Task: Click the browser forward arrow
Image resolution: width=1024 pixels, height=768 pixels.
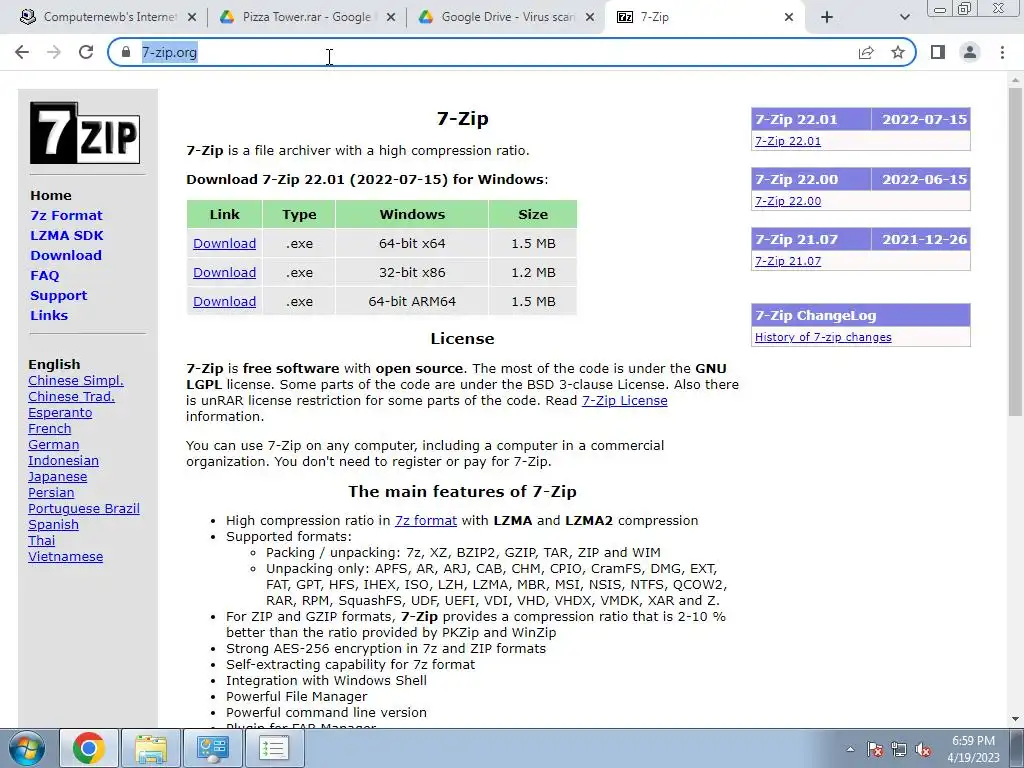Action: (54, 52)
